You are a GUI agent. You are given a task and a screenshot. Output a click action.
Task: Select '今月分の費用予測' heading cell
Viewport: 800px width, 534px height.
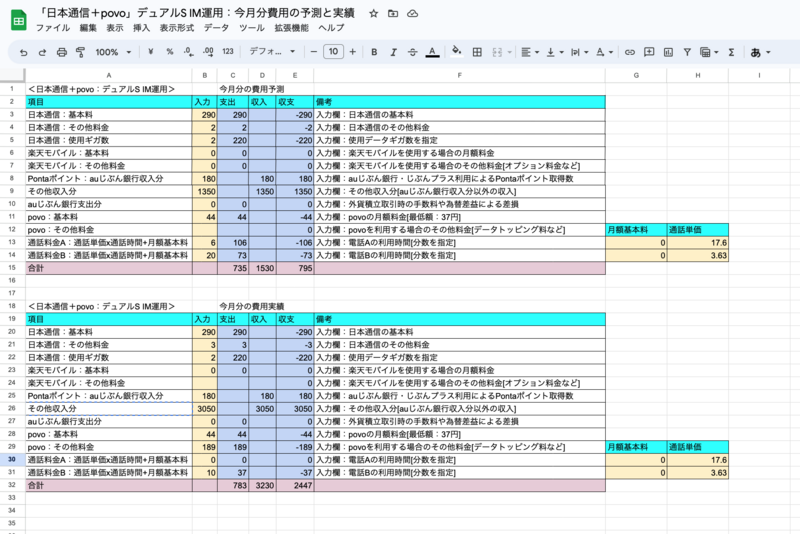coord(252,89)
